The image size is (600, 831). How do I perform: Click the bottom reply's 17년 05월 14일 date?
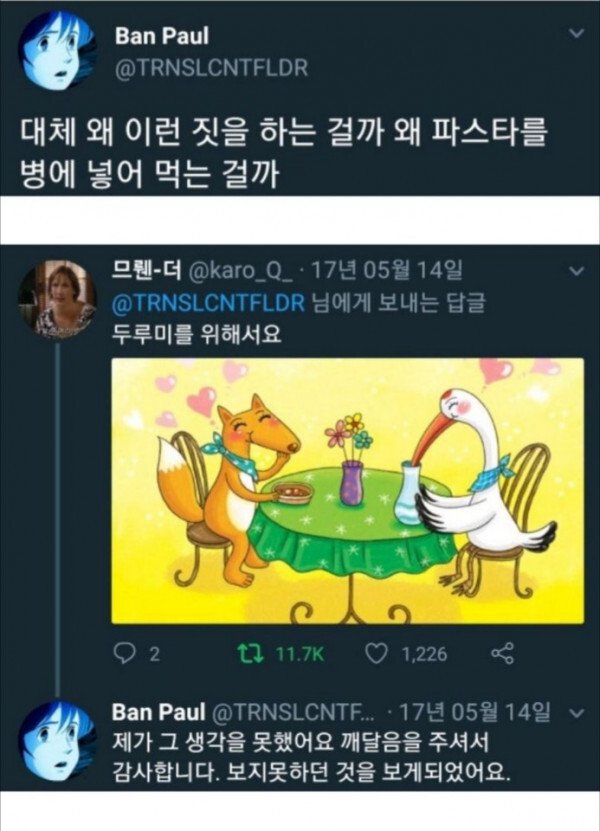(x=473, y=712)
